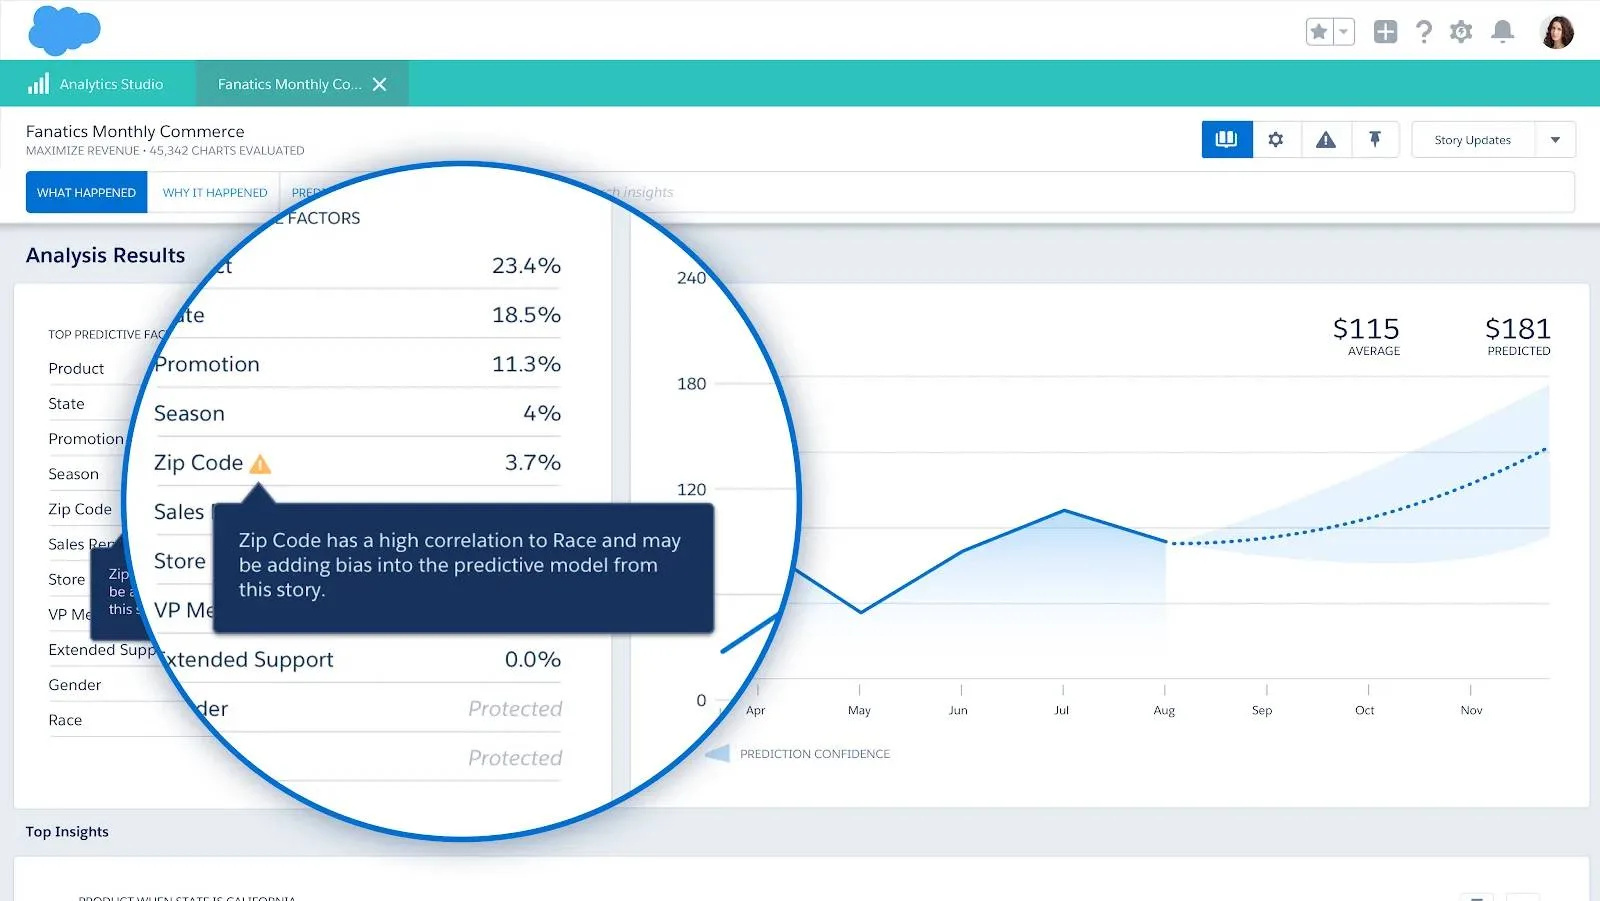Expand the favorites list dropdown arrow

coord(1344,32)
